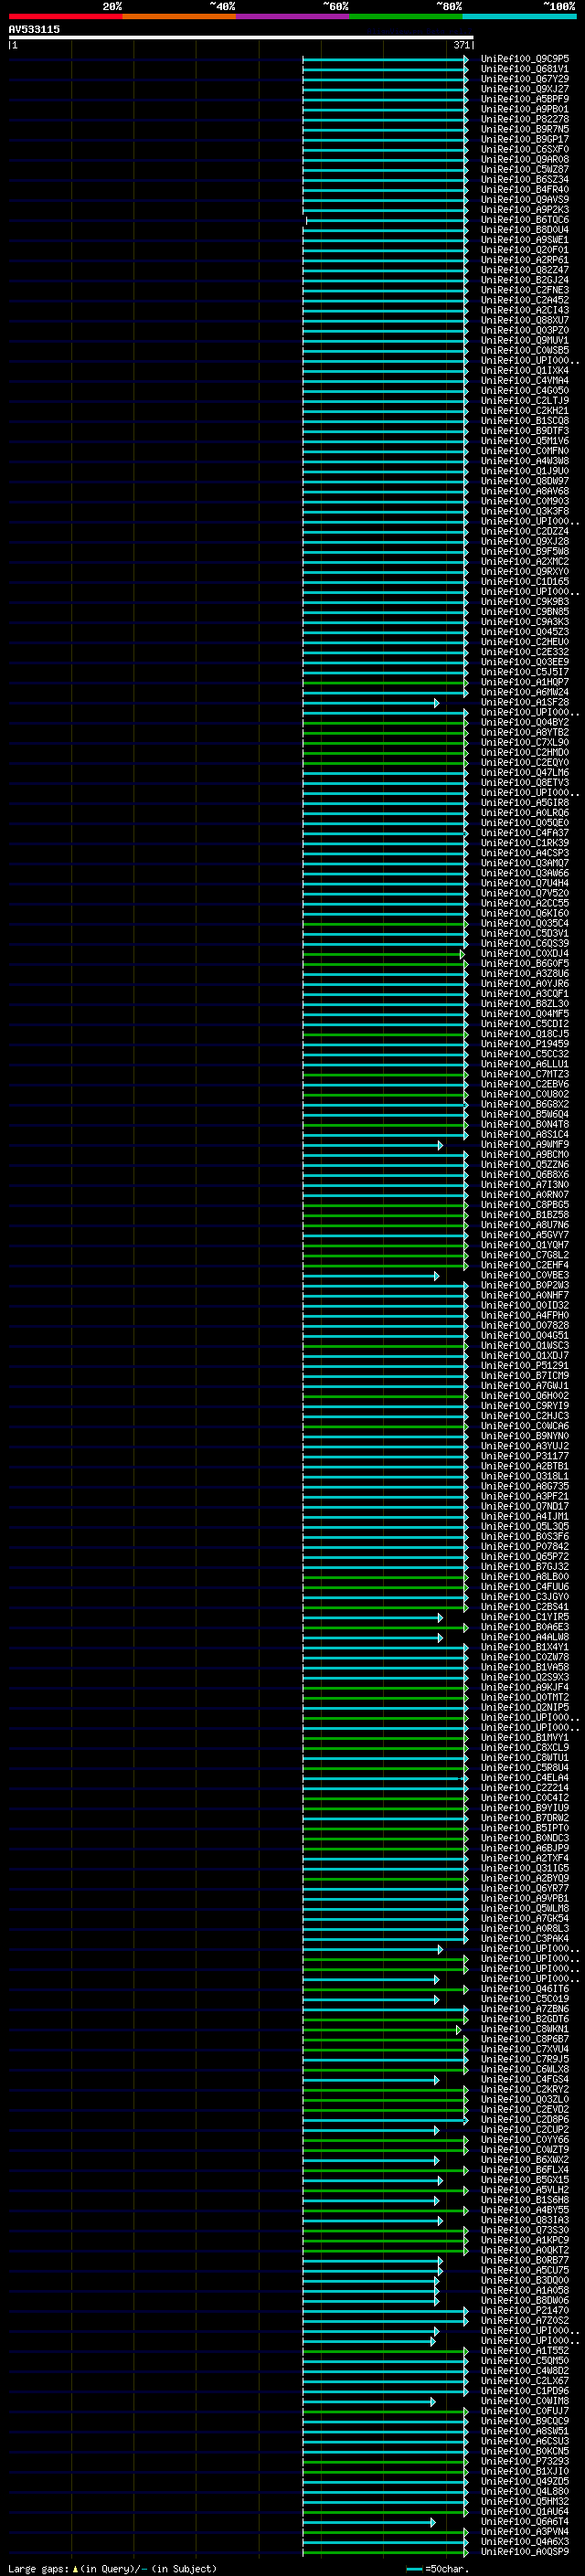Select hit UniRef100_Q67Y29

(524, 79)
